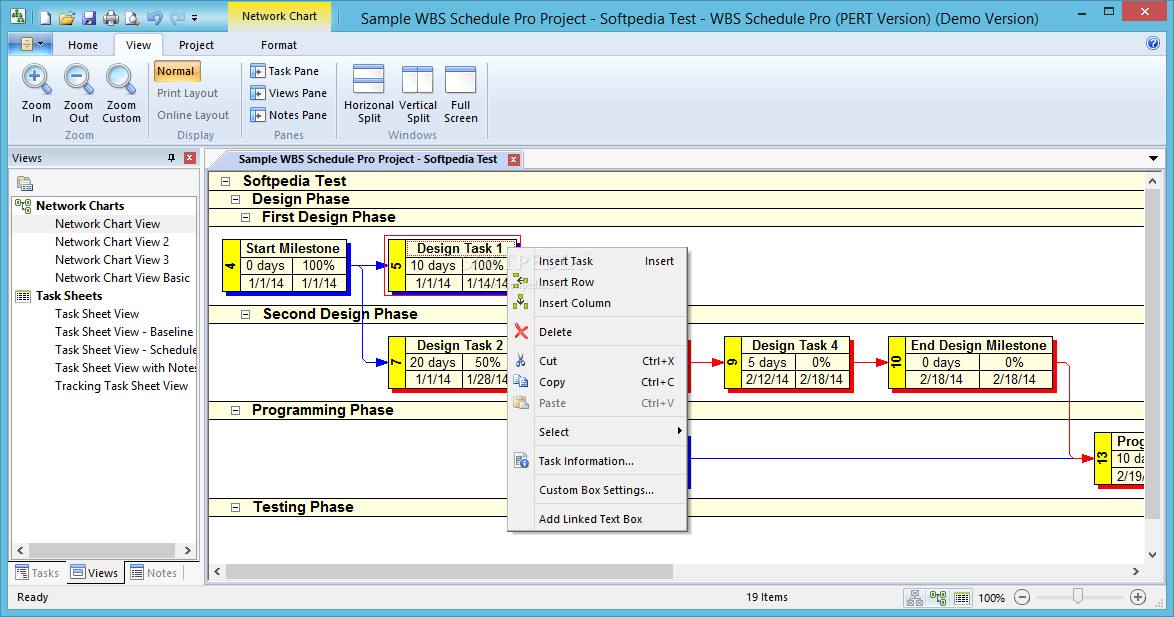Image resolution: width=1174 pixels, height=617 pixels.
Task: Open the Select submenu in context menu
Action: 597,432
